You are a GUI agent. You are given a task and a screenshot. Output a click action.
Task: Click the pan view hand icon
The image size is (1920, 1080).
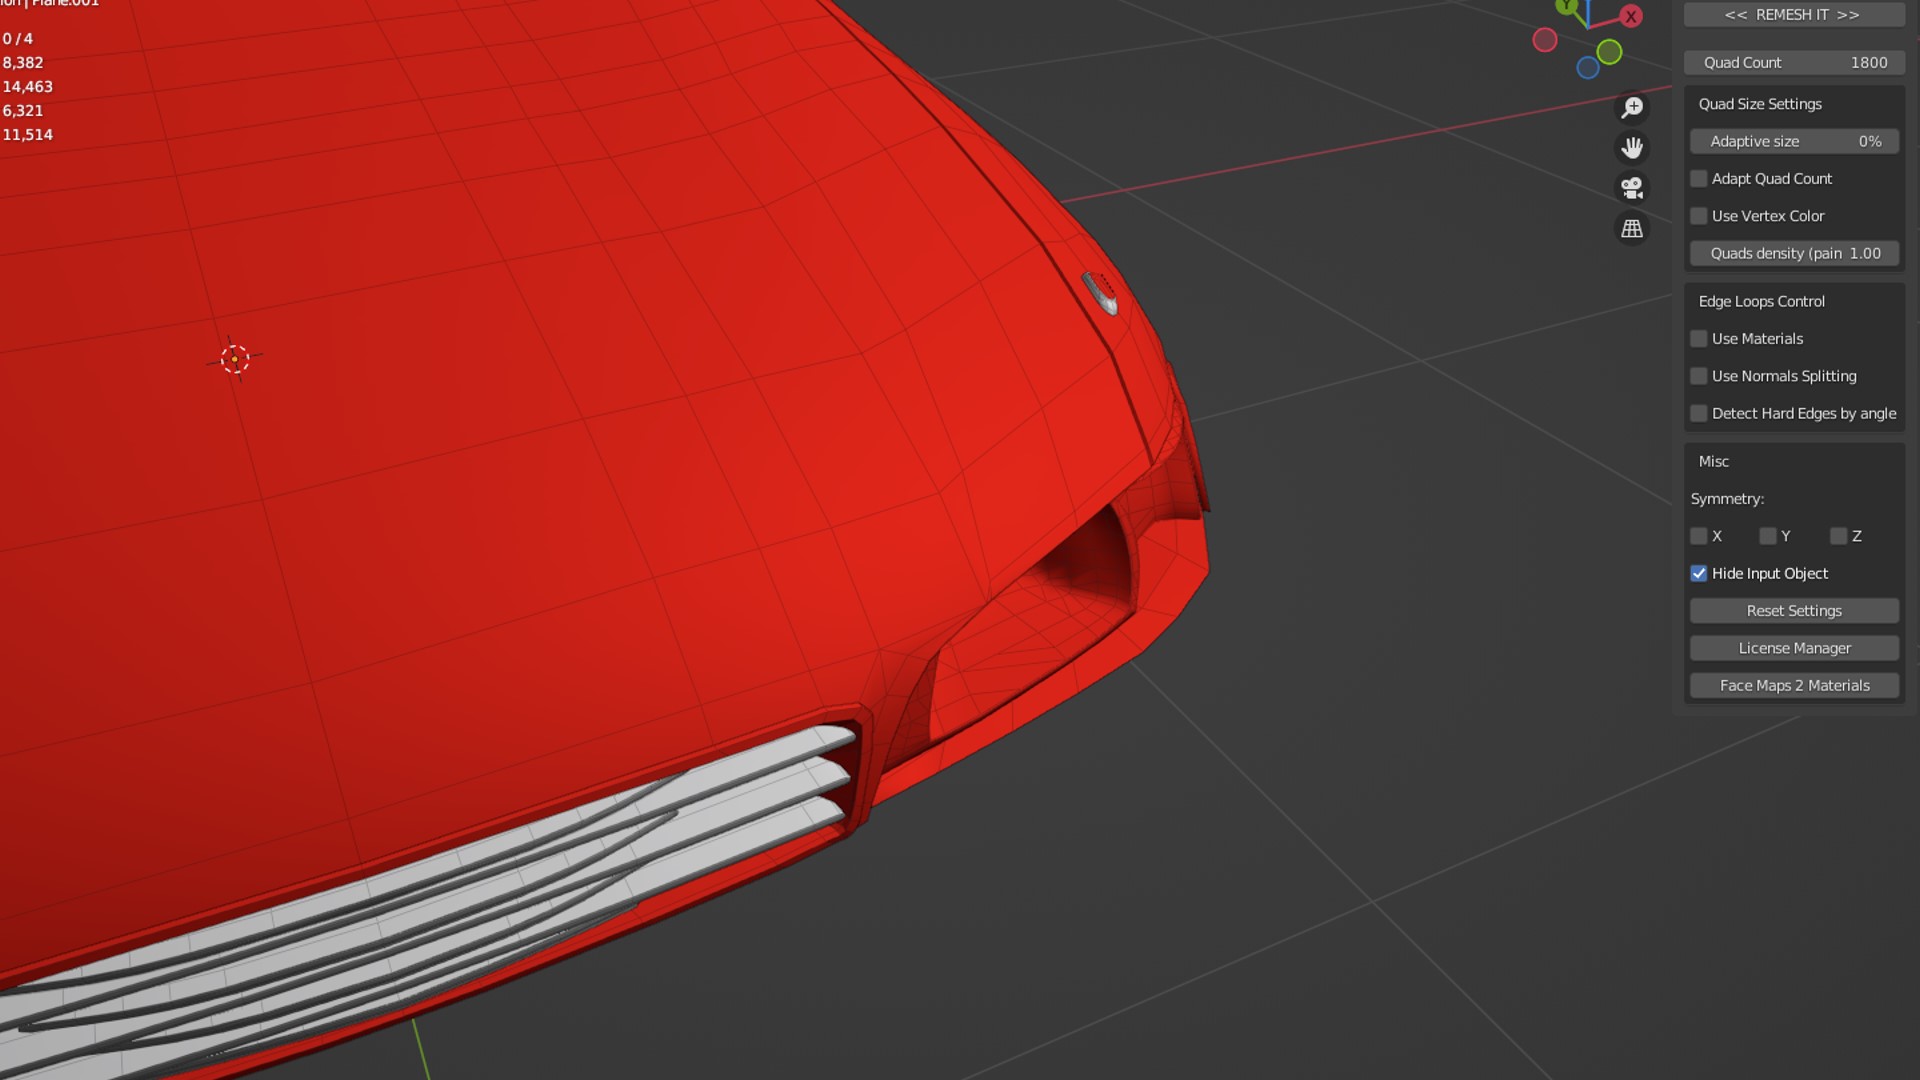tap(1632, 148)
